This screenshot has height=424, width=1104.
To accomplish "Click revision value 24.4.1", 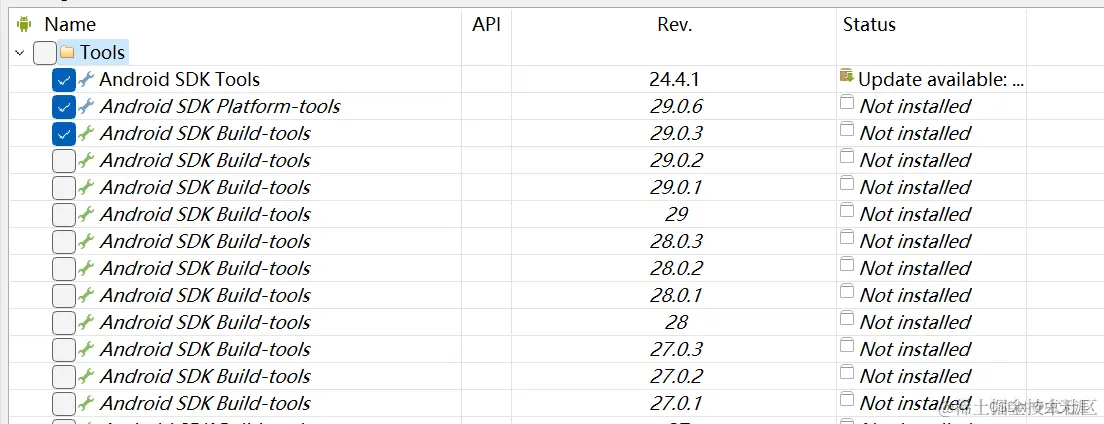I will (675, 80).
